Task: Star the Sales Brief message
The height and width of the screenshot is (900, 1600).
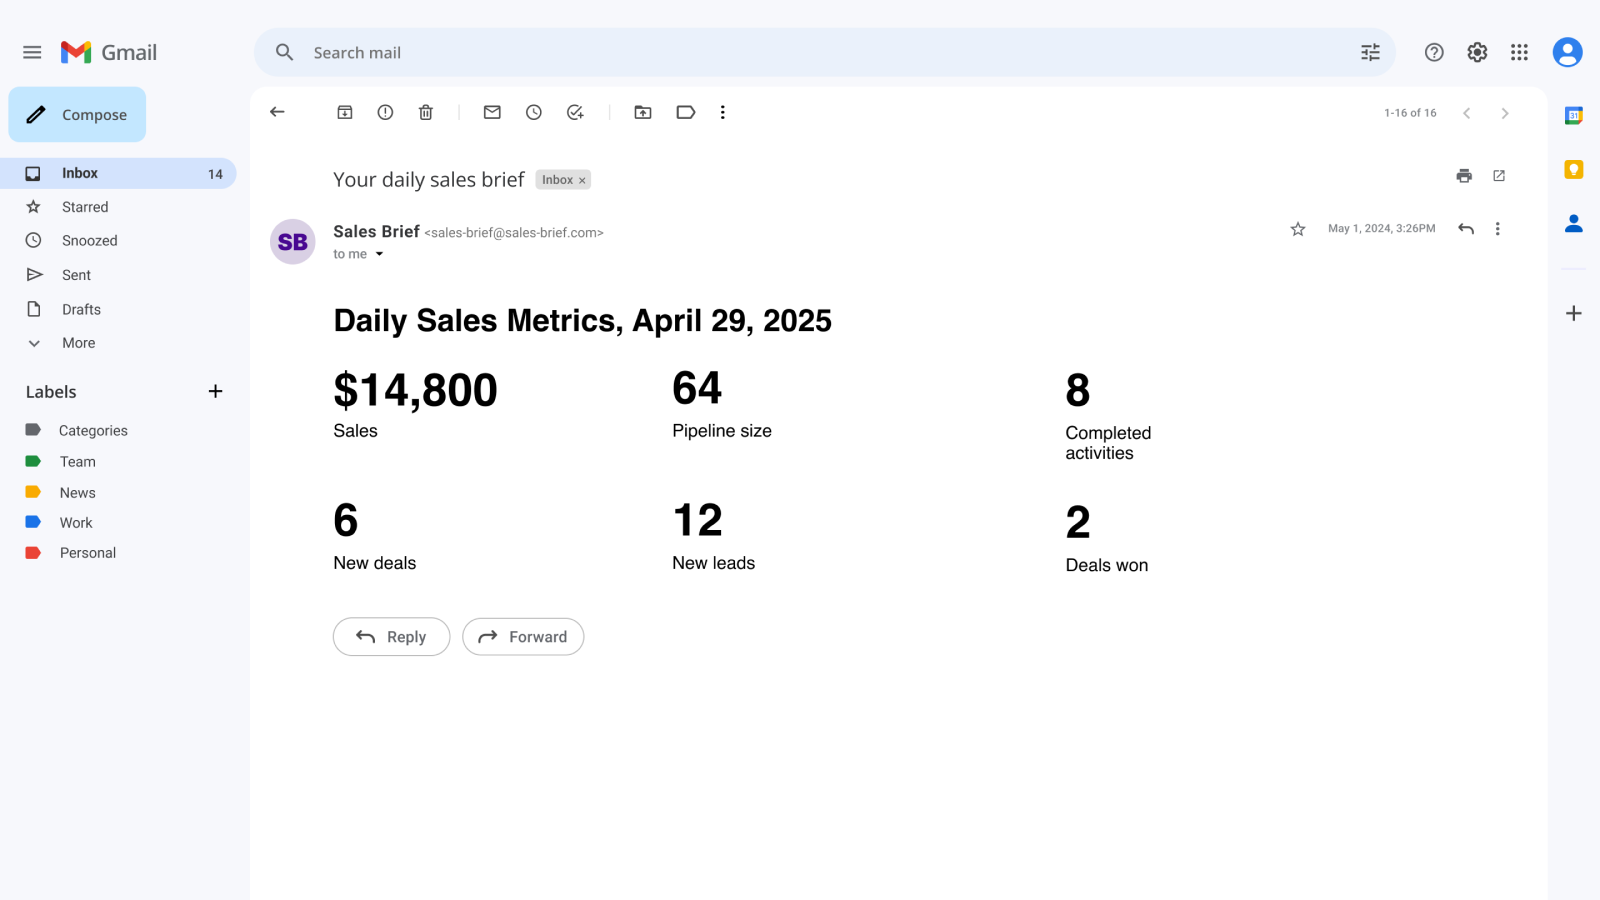Action: point(1298,229)
